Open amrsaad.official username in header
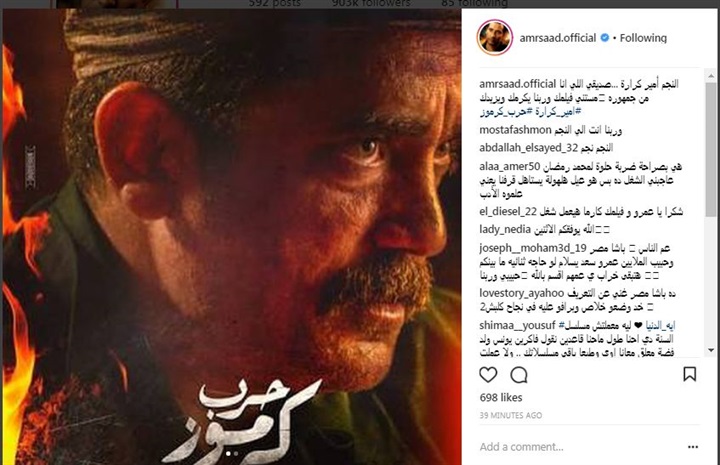The width and height of the screenshot is (720, 465). (558, 38)
